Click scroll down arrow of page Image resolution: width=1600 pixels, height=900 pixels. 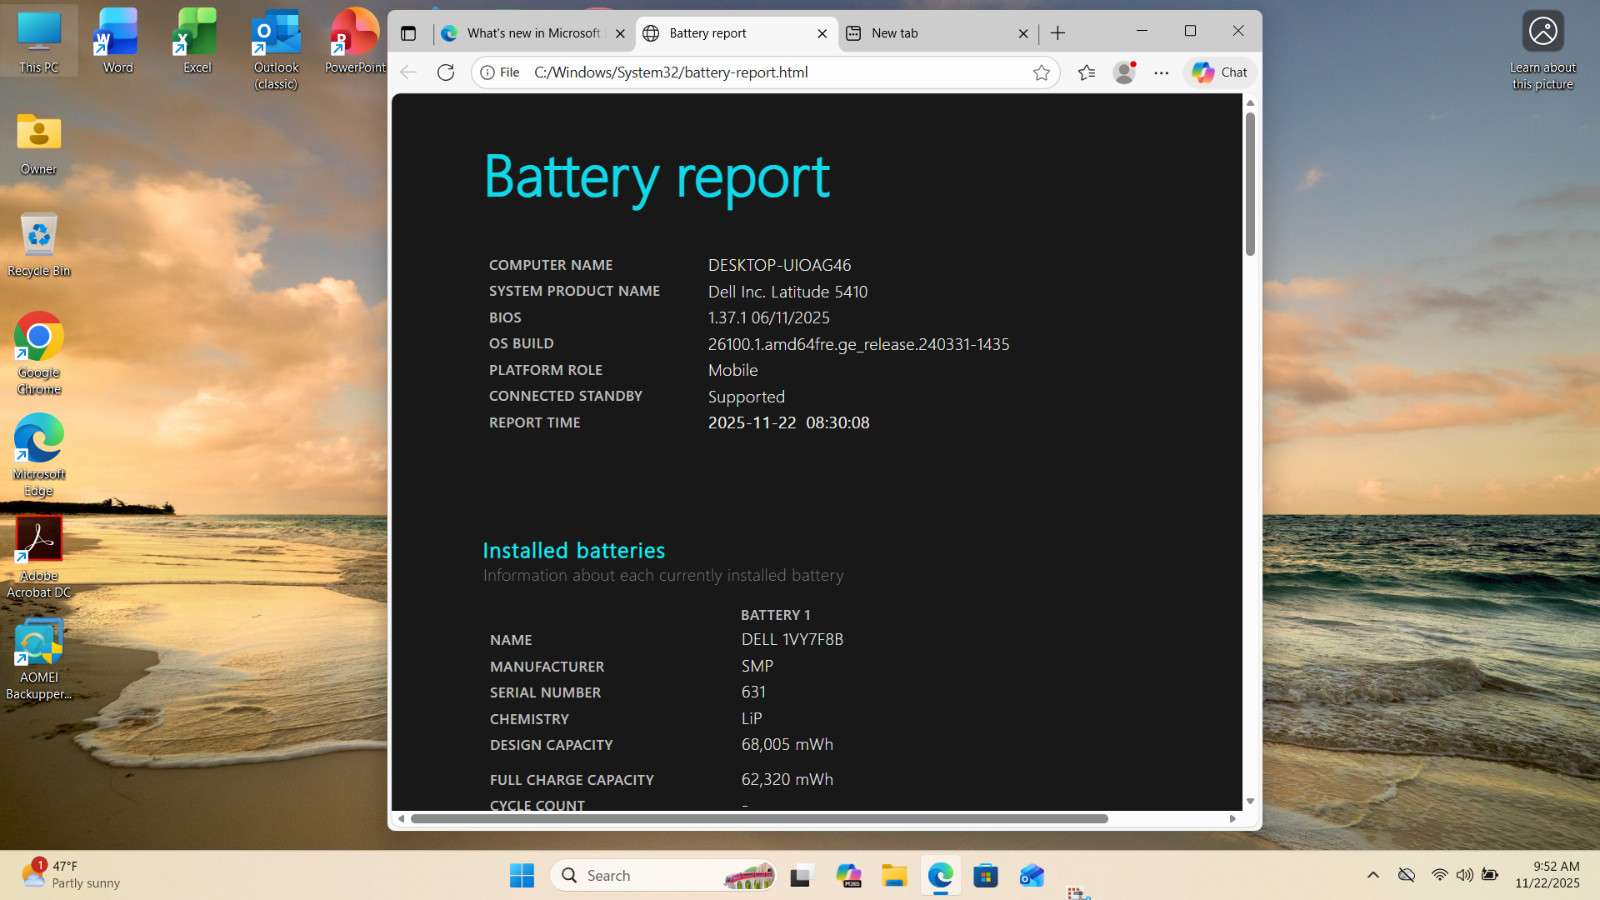pos(1250,801)
